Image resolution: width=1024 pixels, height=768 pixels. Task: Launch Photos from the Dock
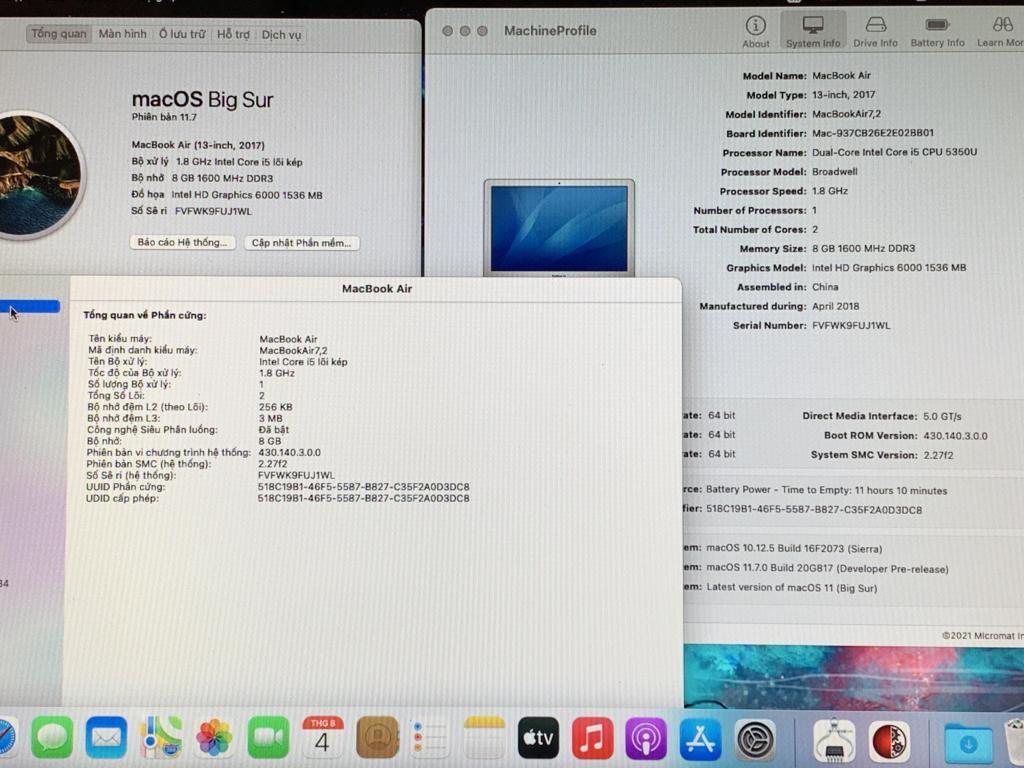coord(214,738)
